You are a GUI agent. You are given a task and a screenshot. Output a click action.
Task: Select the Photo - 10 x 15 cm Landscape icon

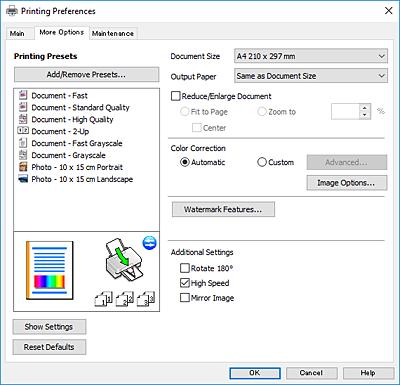(x=23, y=179)
